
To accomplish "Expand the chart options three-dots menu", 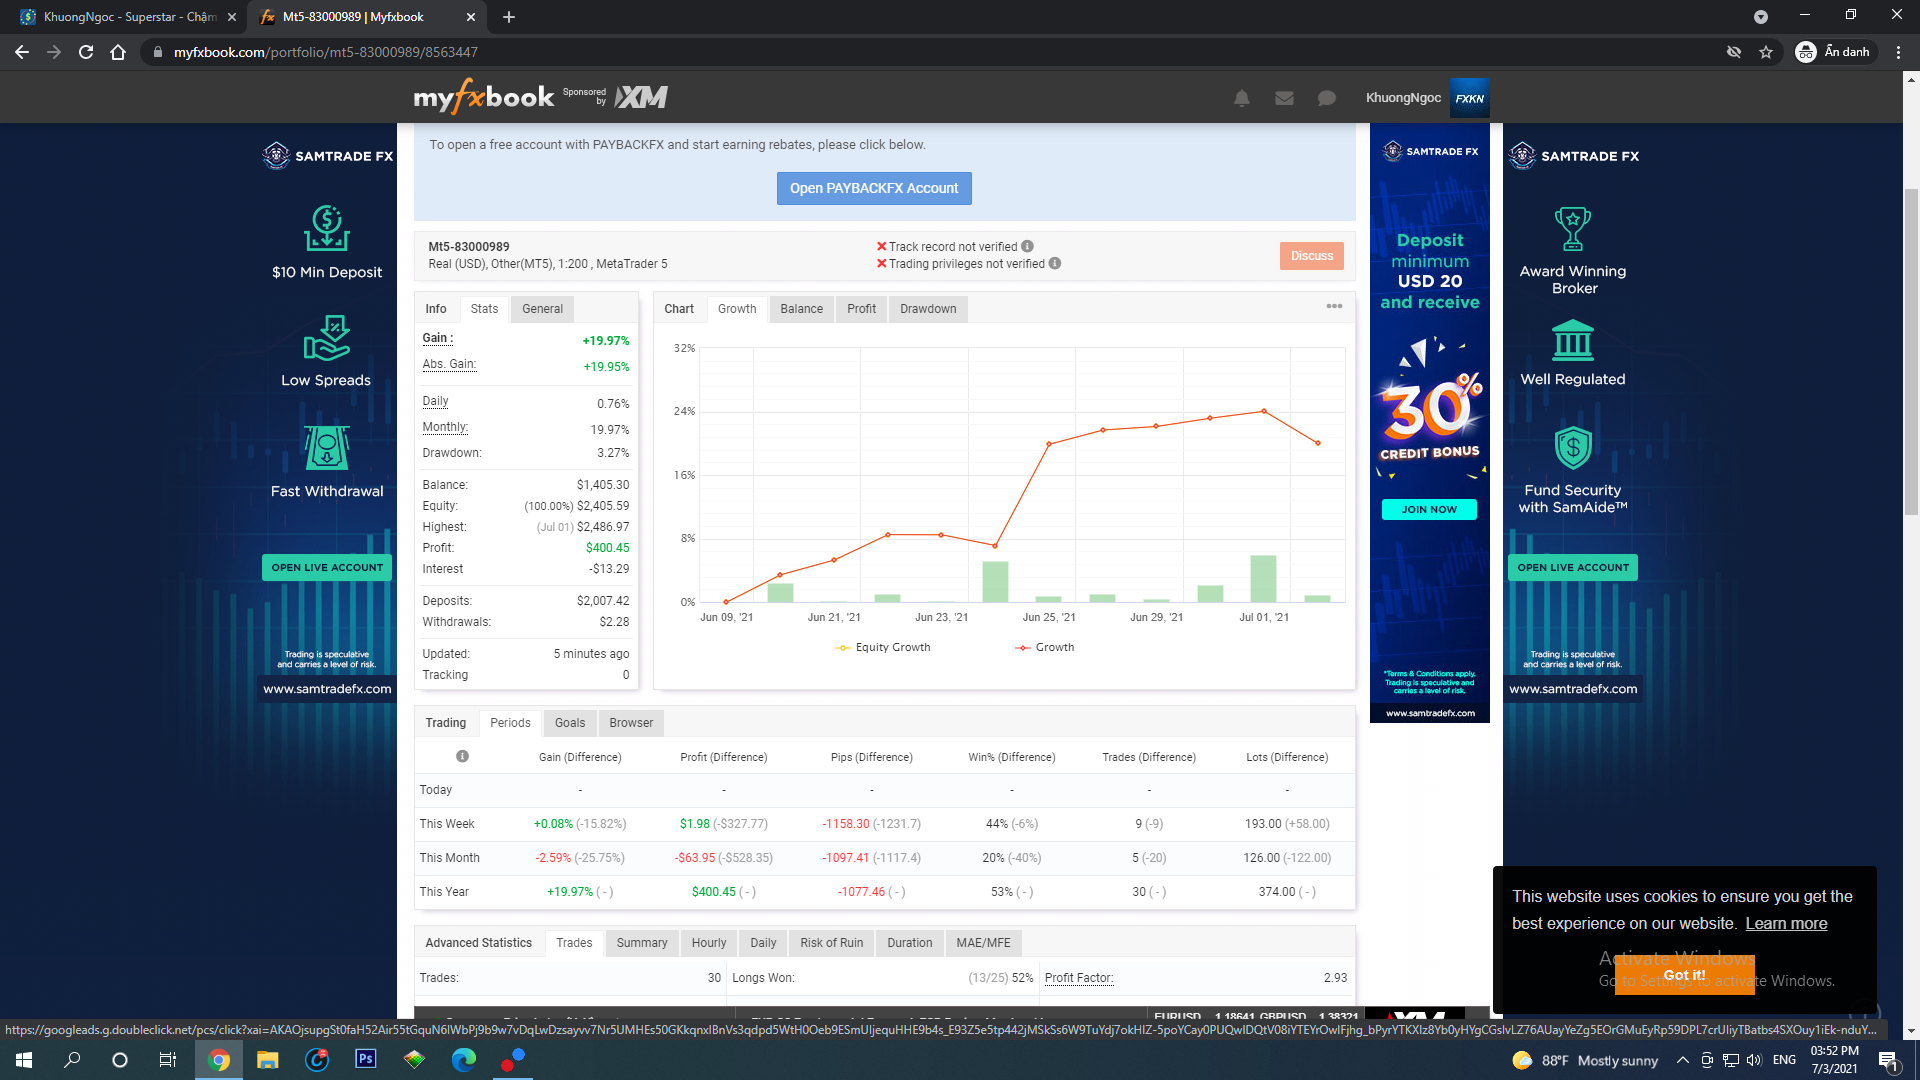I will pyautogui.click(x=1334, y=306).
